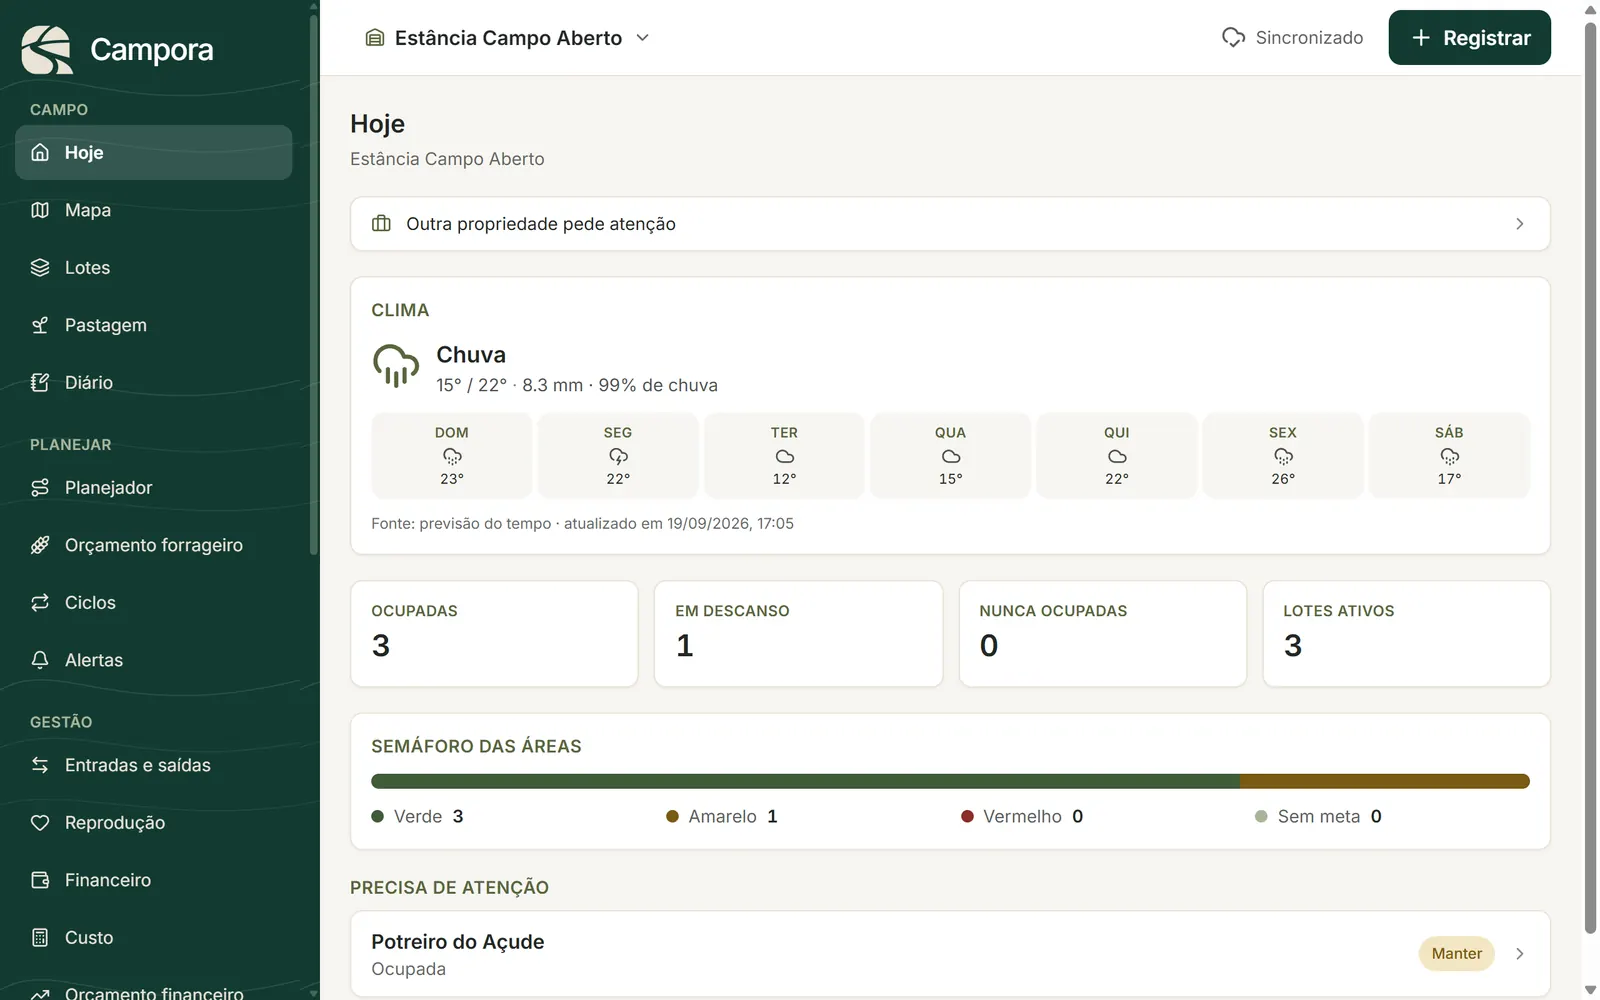Open the Ocupadas 3 stat card
The height and width of the screenshot is (1000, 1600).
point(494,634)
